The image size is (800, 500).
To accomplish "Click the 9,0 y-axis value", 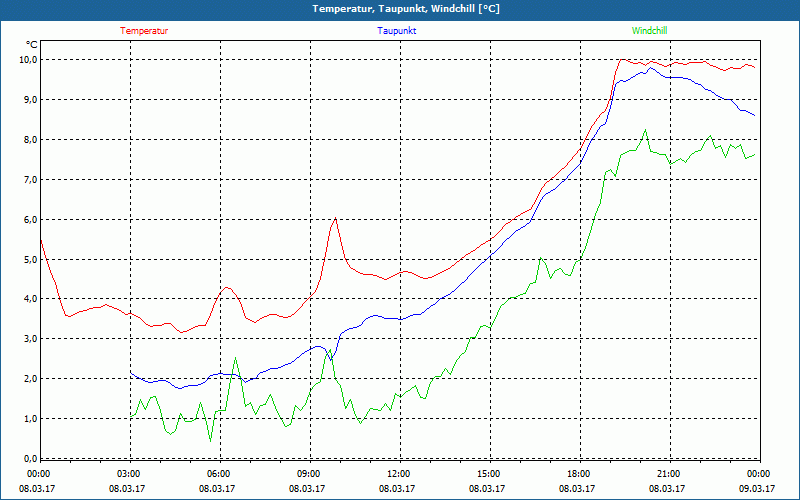I will click(x=30, y=99).
